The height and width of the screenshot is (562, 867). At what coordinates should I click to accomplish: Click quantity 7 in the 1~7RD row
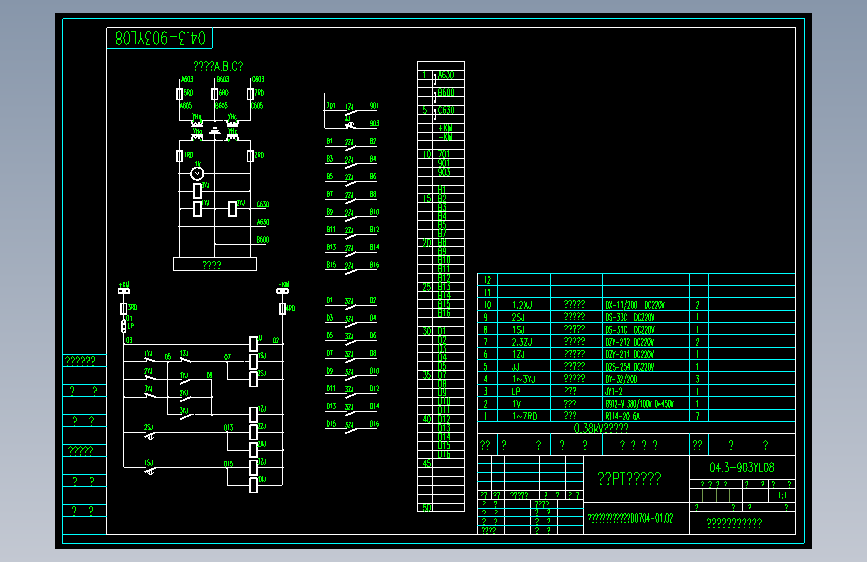pyautogui.click(x=697, y=415)
